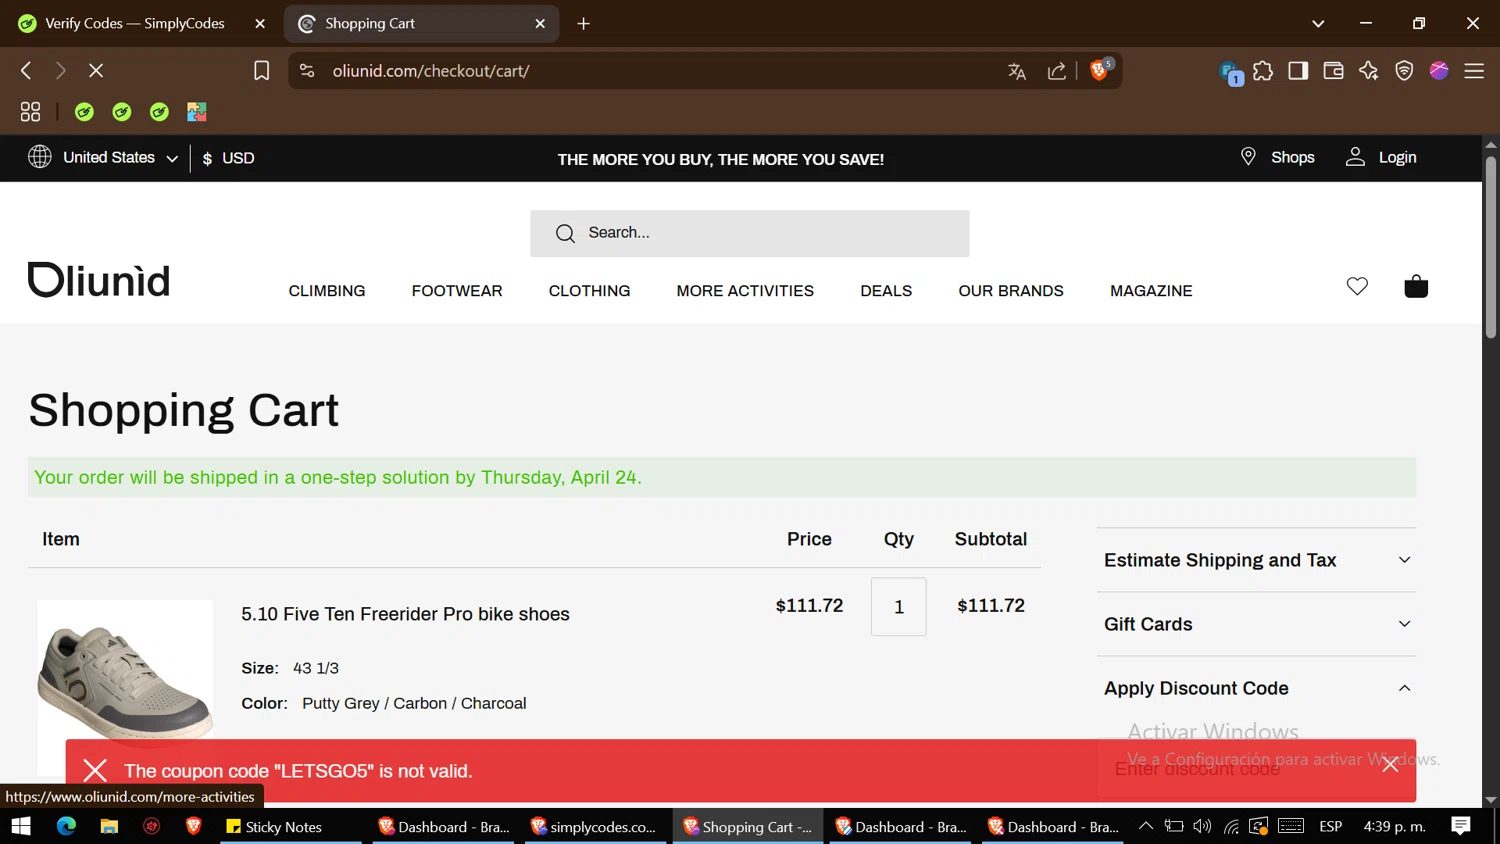Open the Windows notification center
This screenshot has width=1500, height=844.
(1461, 826)
